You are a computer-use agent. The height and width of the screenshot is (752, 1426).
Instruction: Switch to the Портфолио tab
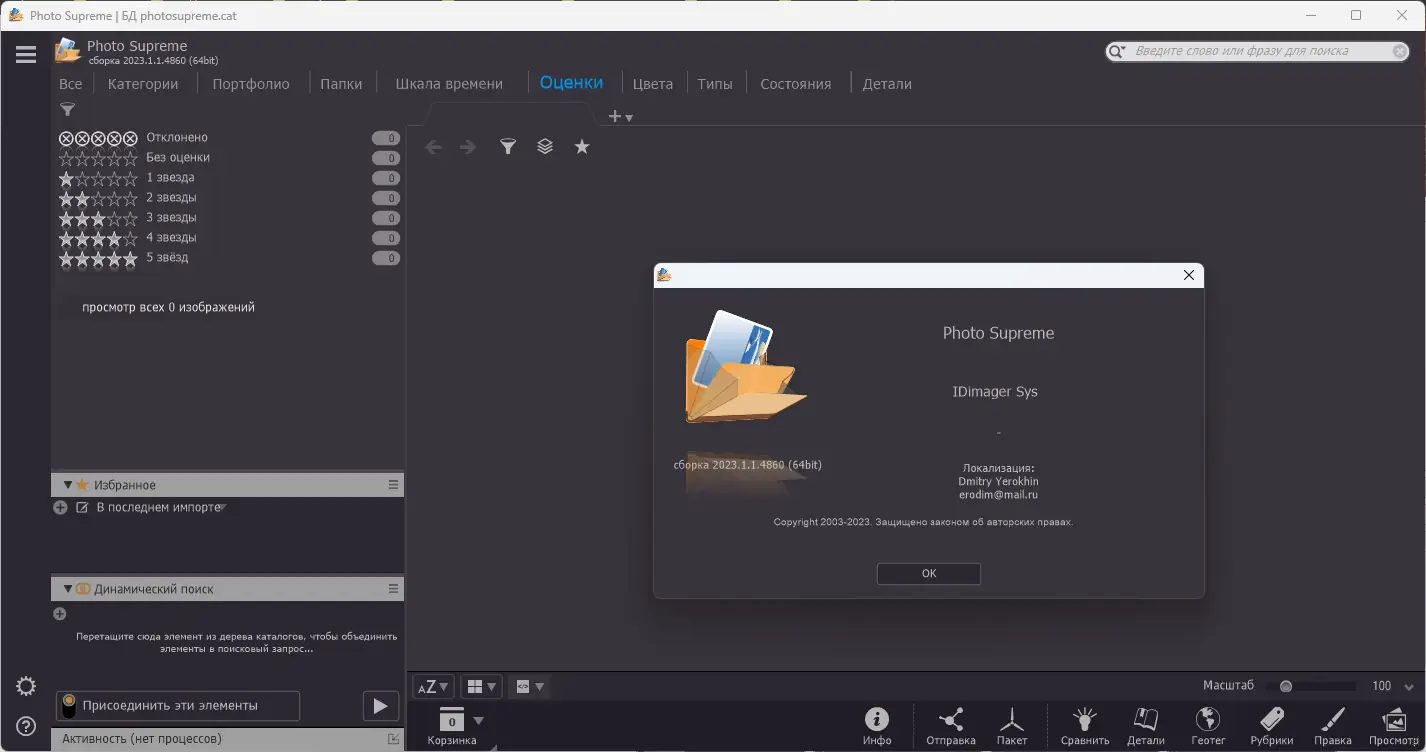[x=251, y=84]
